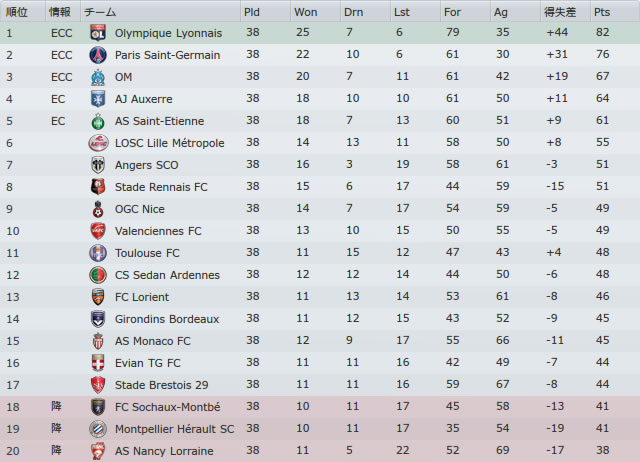The image size is (640, 462).
Task: Click the Olympique Lyonnais club crest
Action: 98,33
